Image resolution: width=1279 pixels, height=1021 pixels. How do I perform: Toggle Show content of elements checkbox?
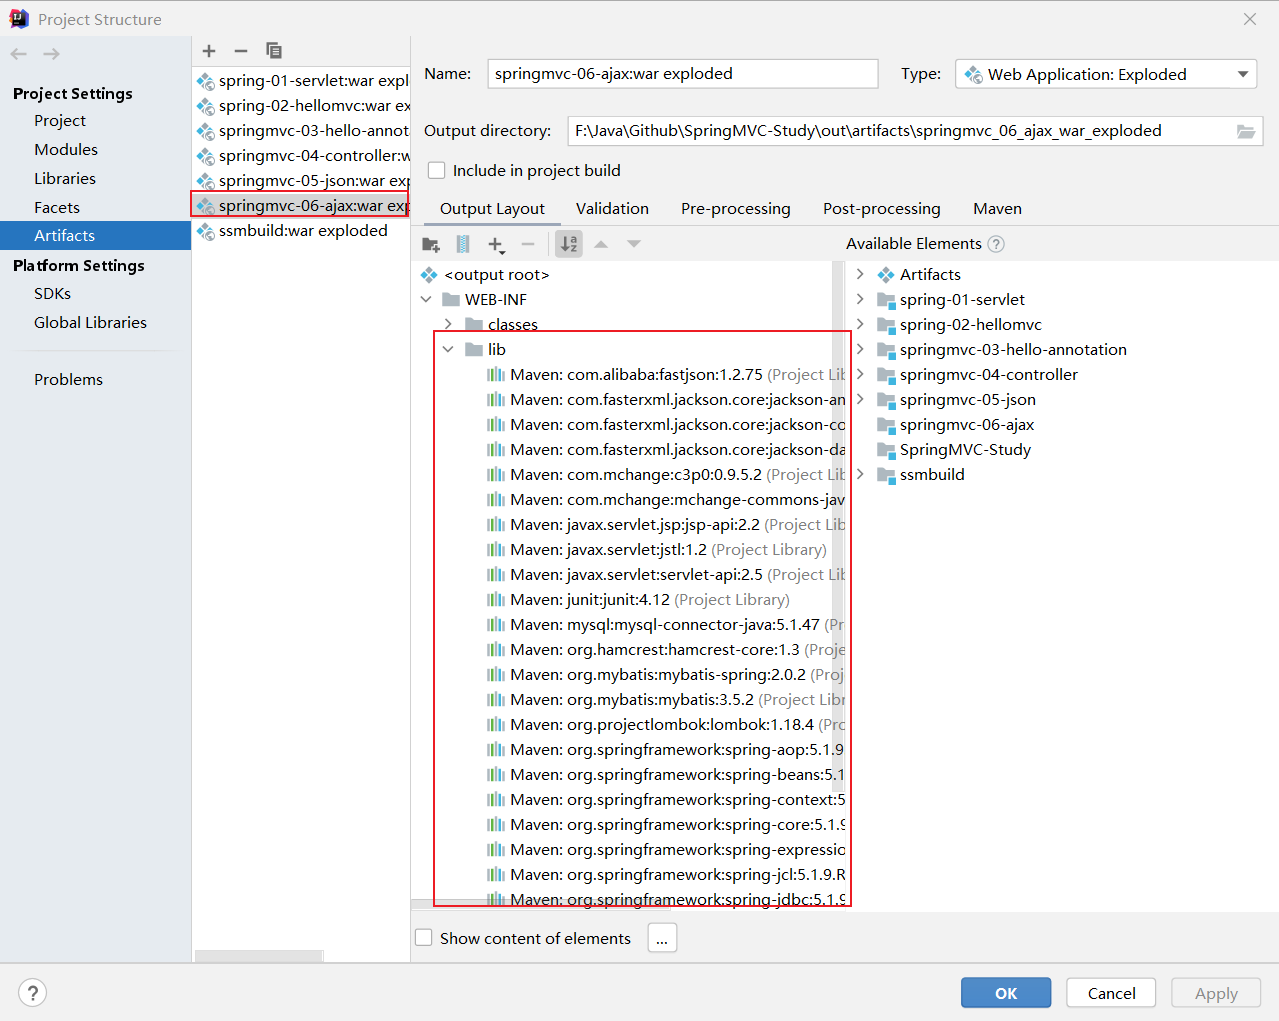424,938
